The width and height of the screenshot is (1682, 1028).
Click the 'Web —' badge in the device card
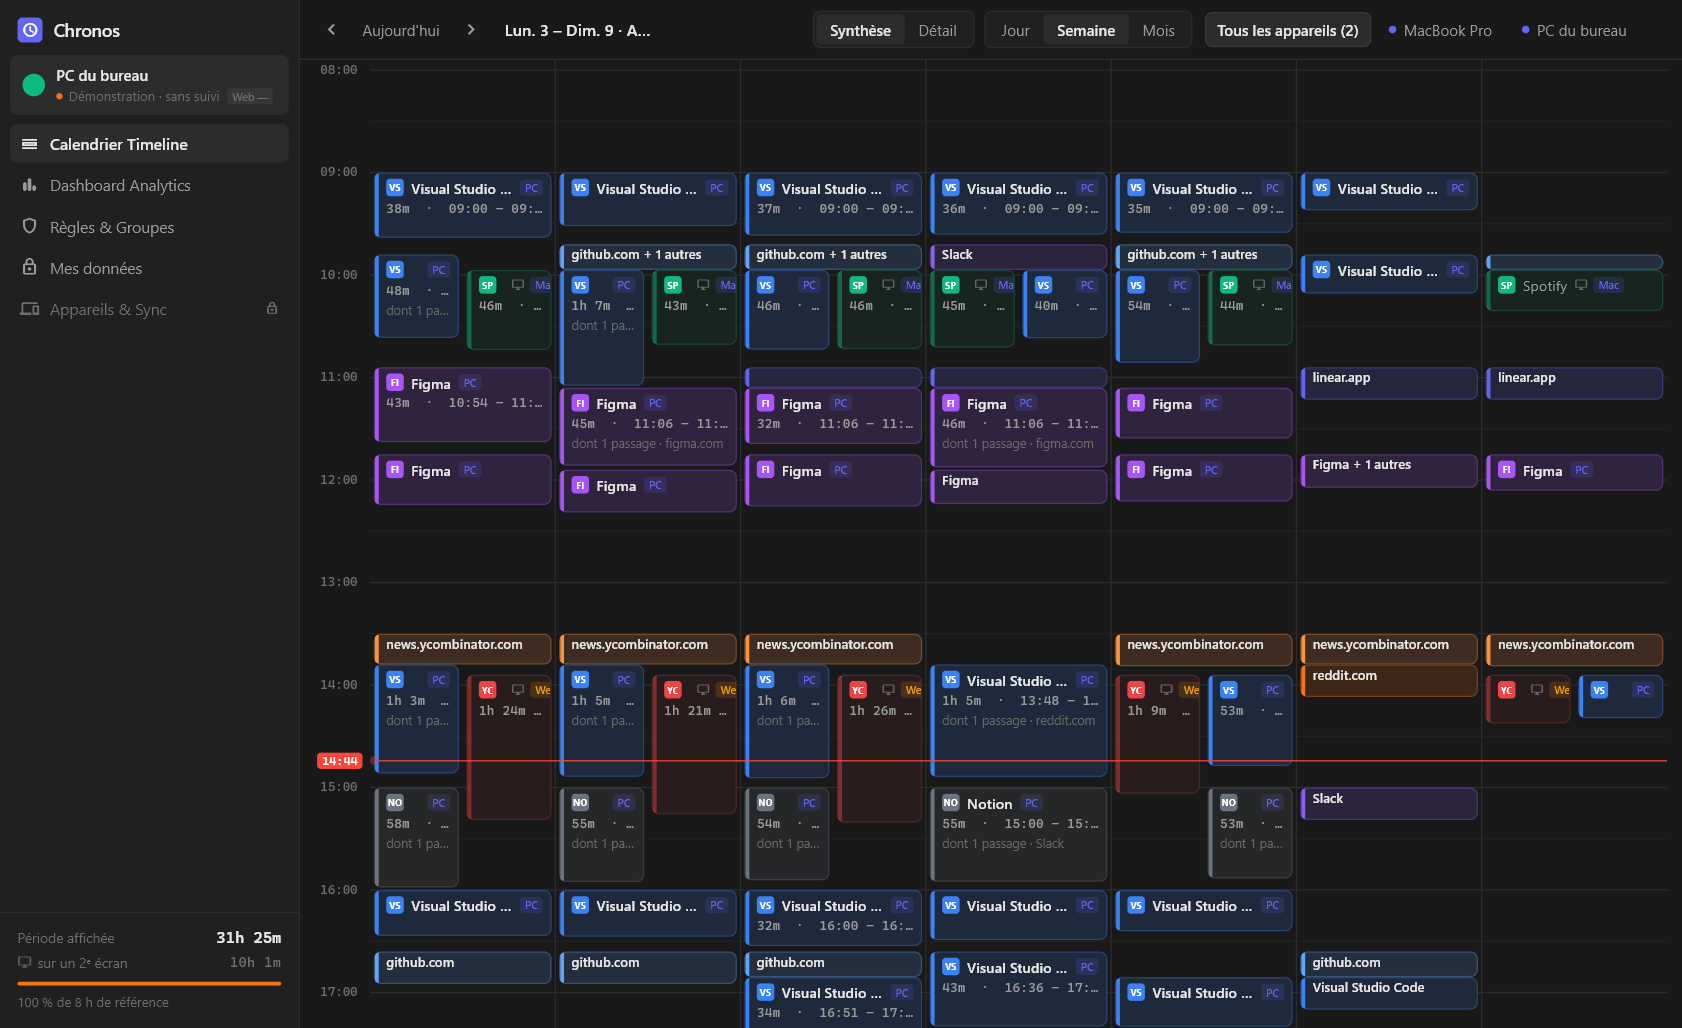pos(250,97)
